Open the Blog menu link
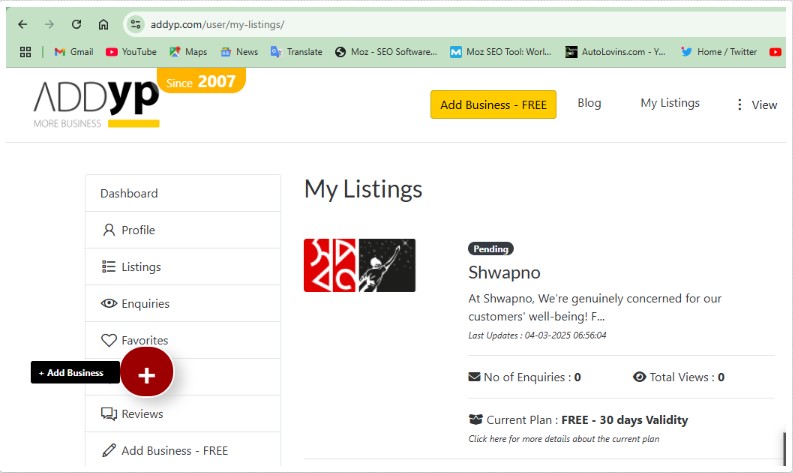The image size is (793, 473). click(589, 103)
